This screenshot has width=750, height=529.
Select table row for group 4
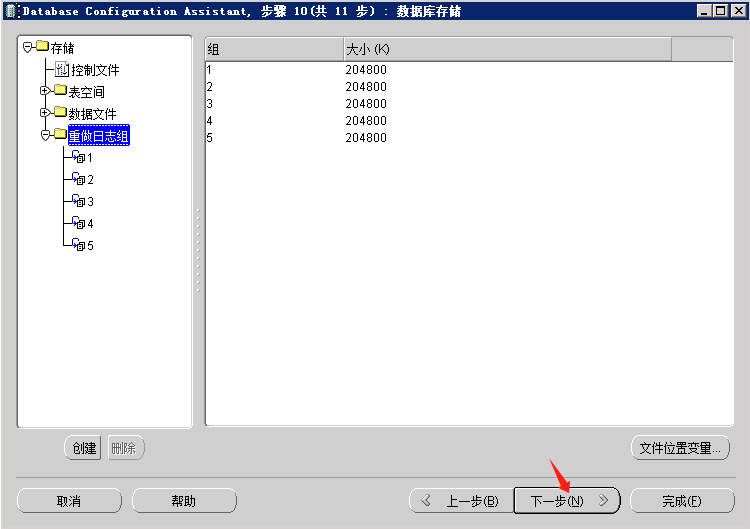click(469, 121)
